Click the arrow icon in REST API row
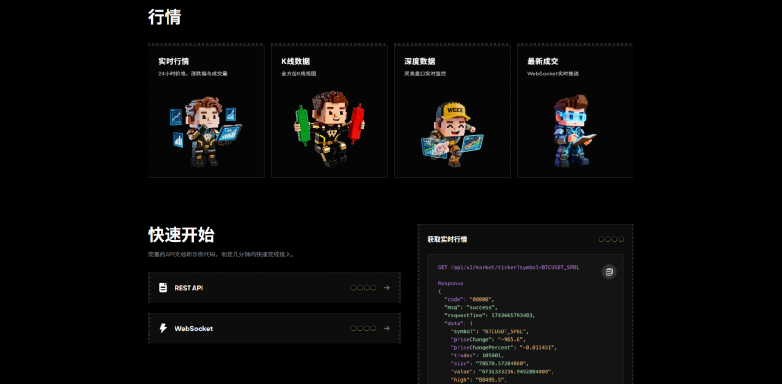Image resolution: width=782 pixels, height=384 pixels. coord(387,288)
